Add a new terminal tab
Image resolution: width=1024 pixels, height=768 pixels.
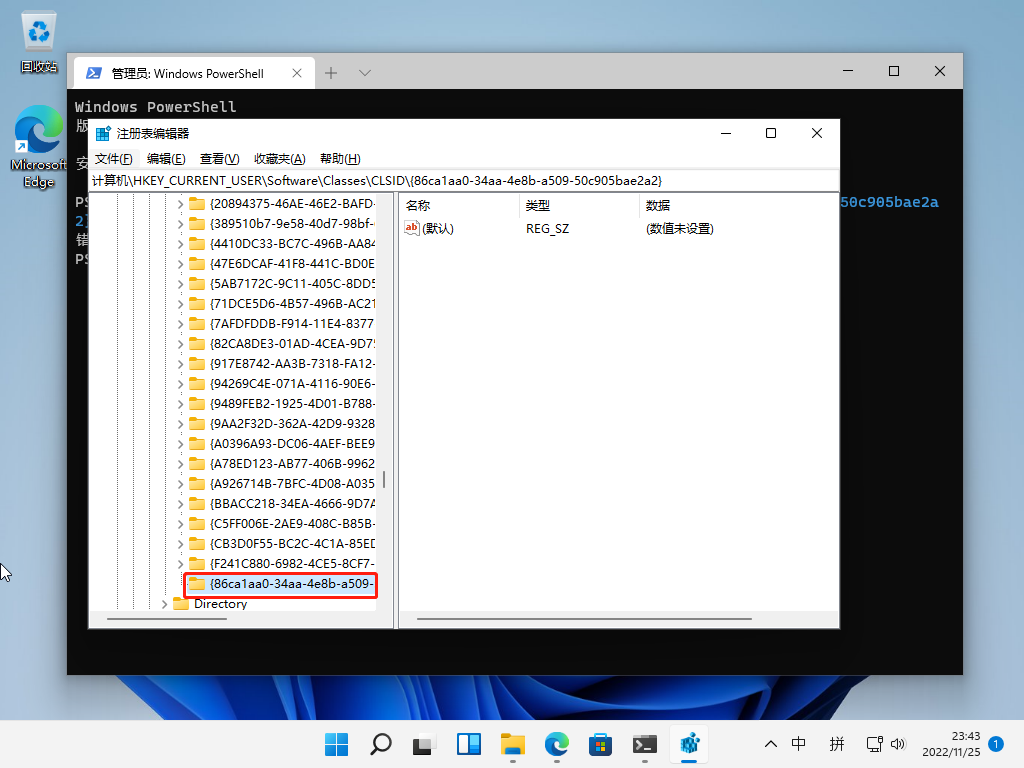tap(331, 73)
